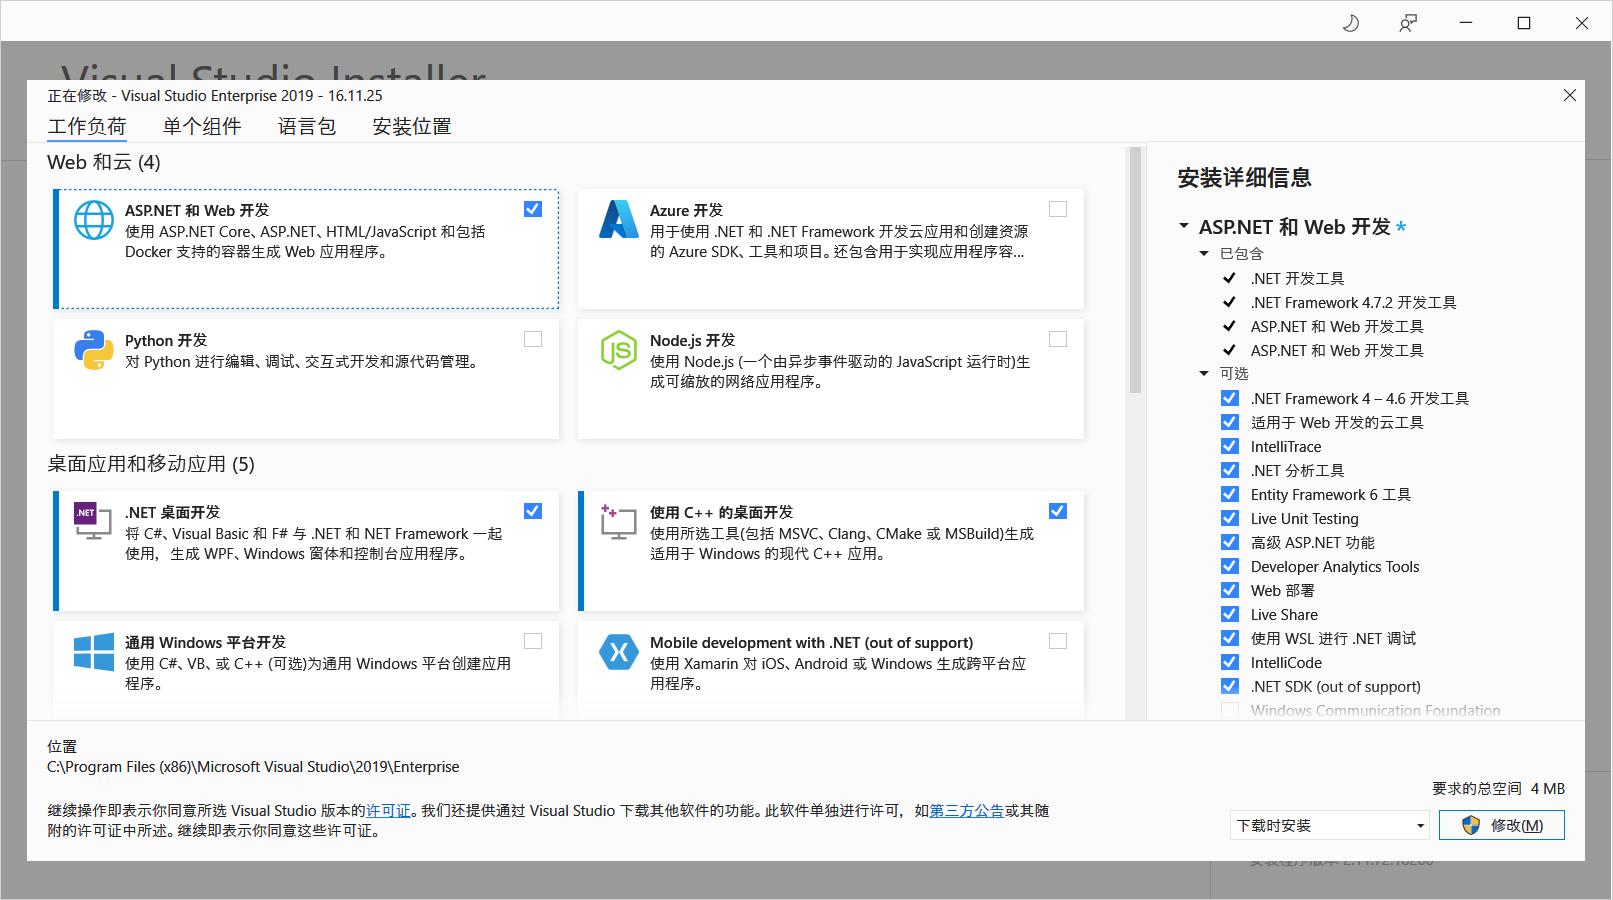Select the Node.js 开发 workload title
Viewport: 1613px width, 900px height.
(x=692, y=340)
